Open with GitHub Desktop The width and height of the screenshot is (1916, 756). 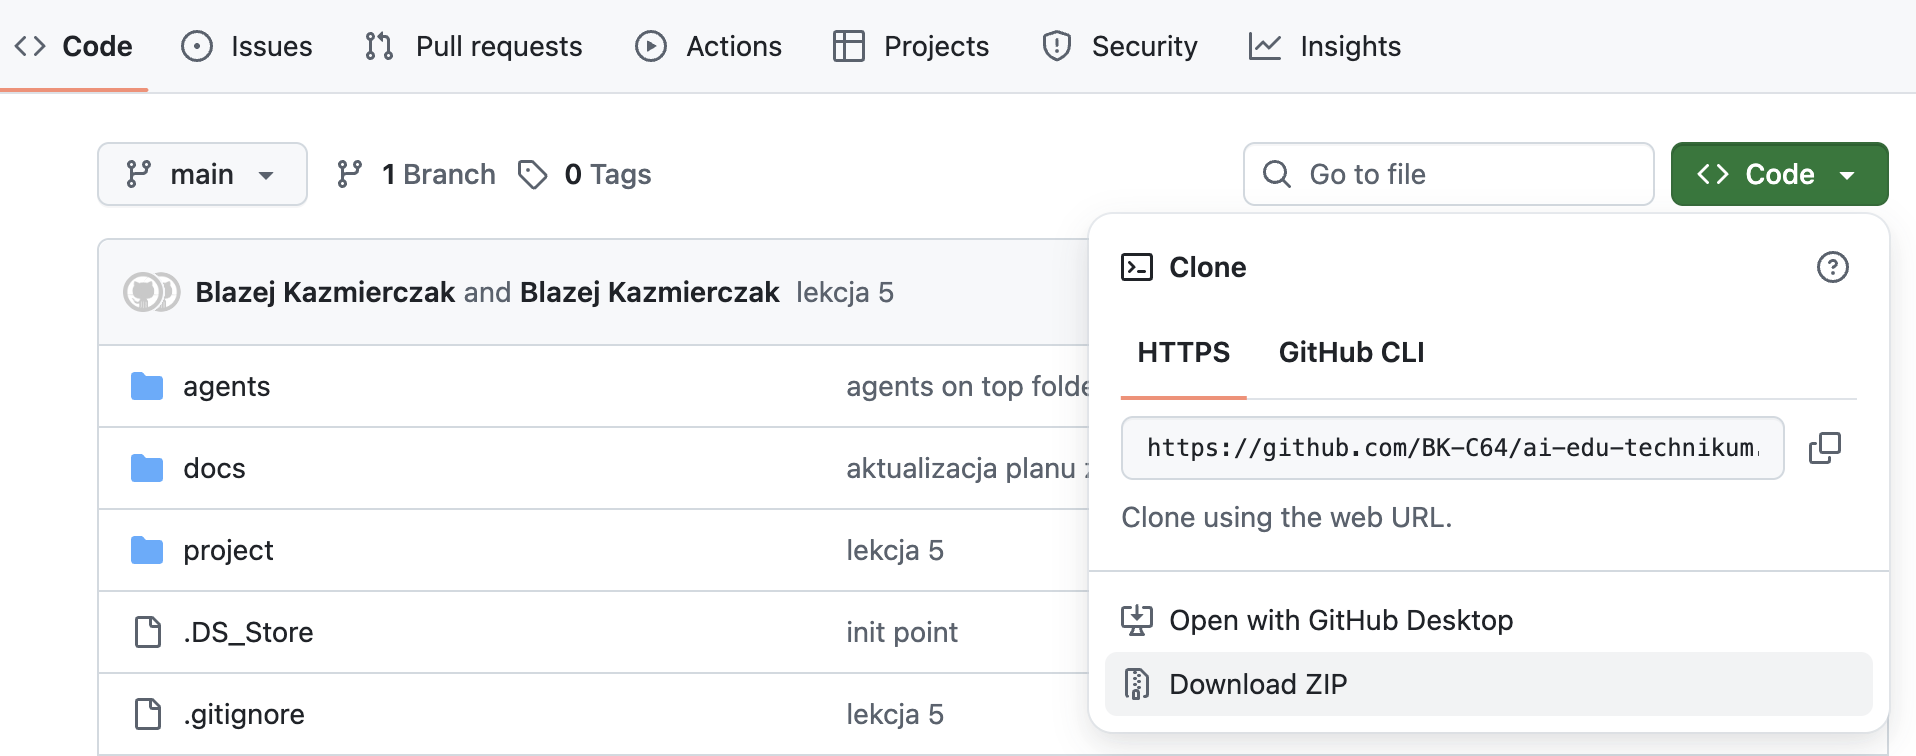coord(1340,620)
